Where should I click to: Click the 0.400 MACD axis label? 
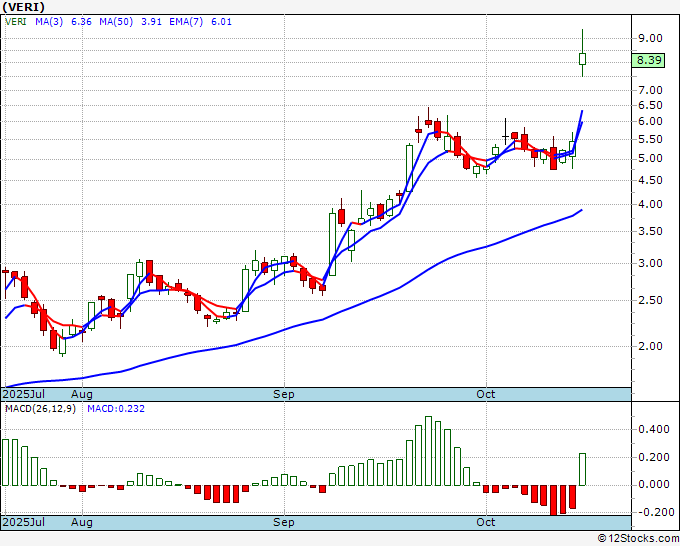click(653, 430)
